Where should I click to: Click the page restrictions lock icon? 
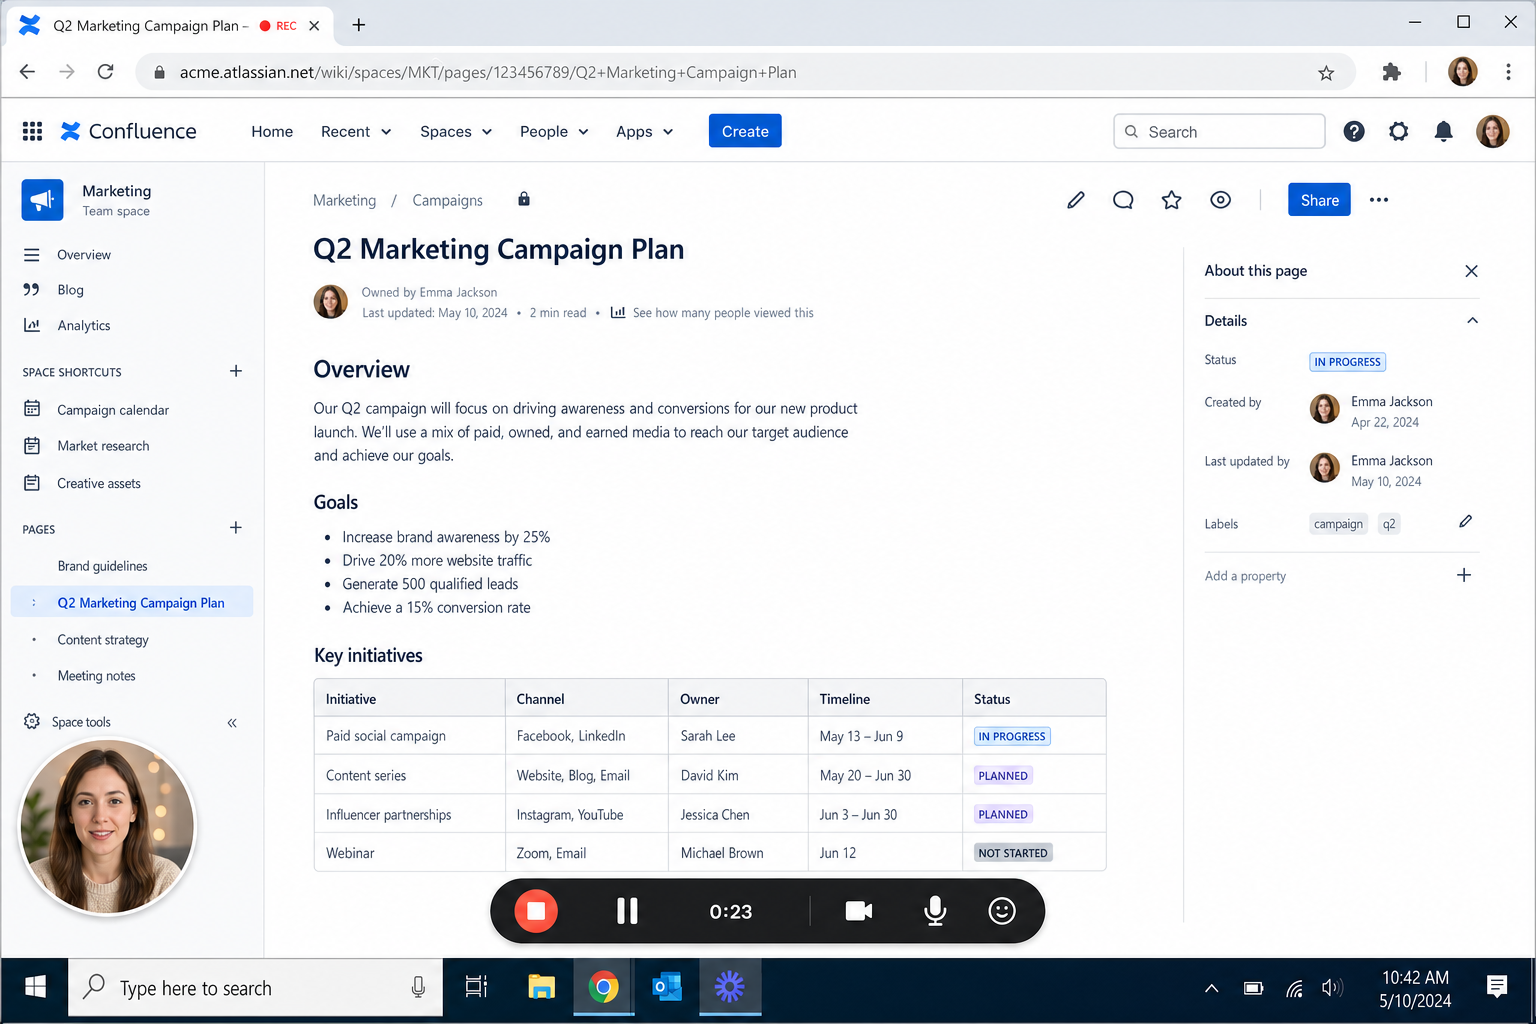[524, 199]
